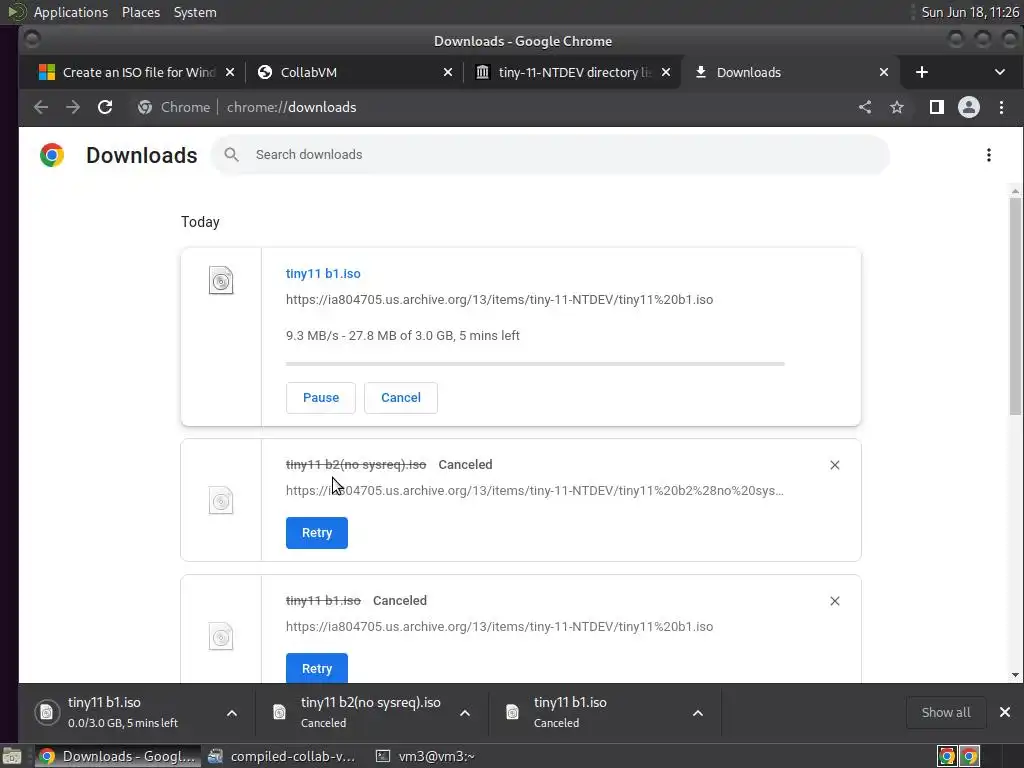Click the address bar chrome://downloads
Screen dimensions: 1024x768
291,107
